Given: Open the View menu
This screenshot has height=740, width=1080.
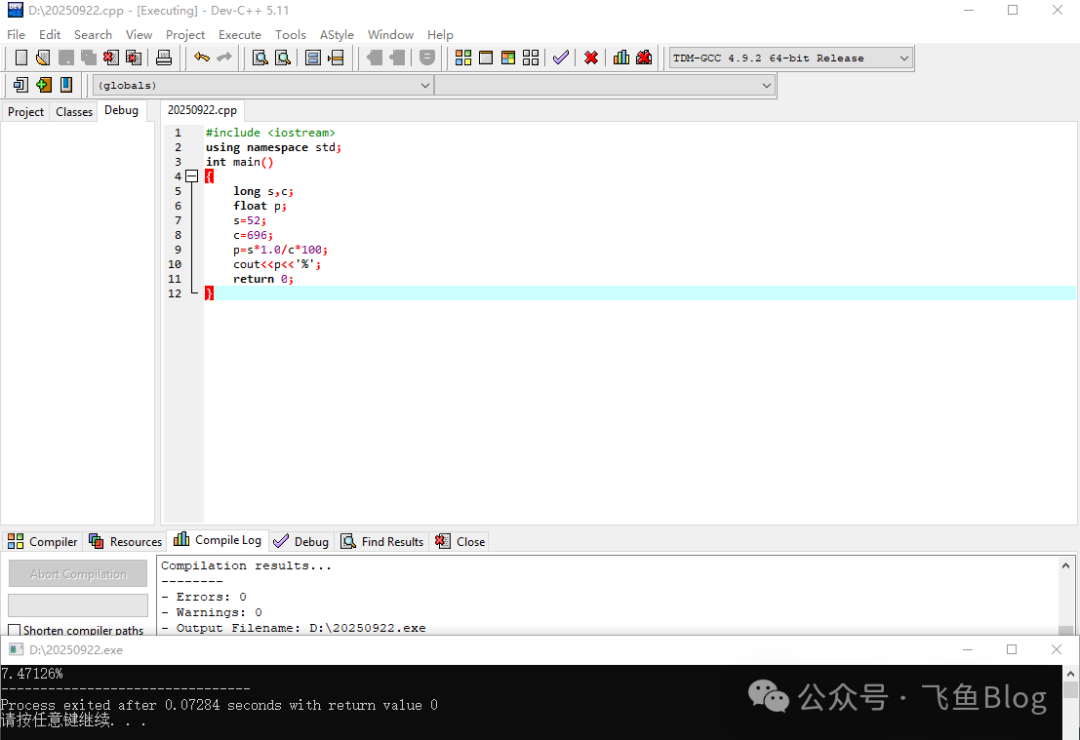Looking at the screenshot, I should pos(138,34).
